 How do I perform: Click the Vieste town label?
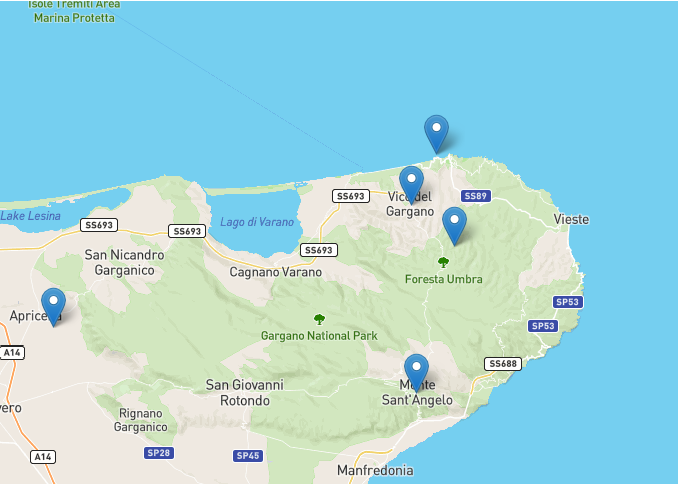572,219
